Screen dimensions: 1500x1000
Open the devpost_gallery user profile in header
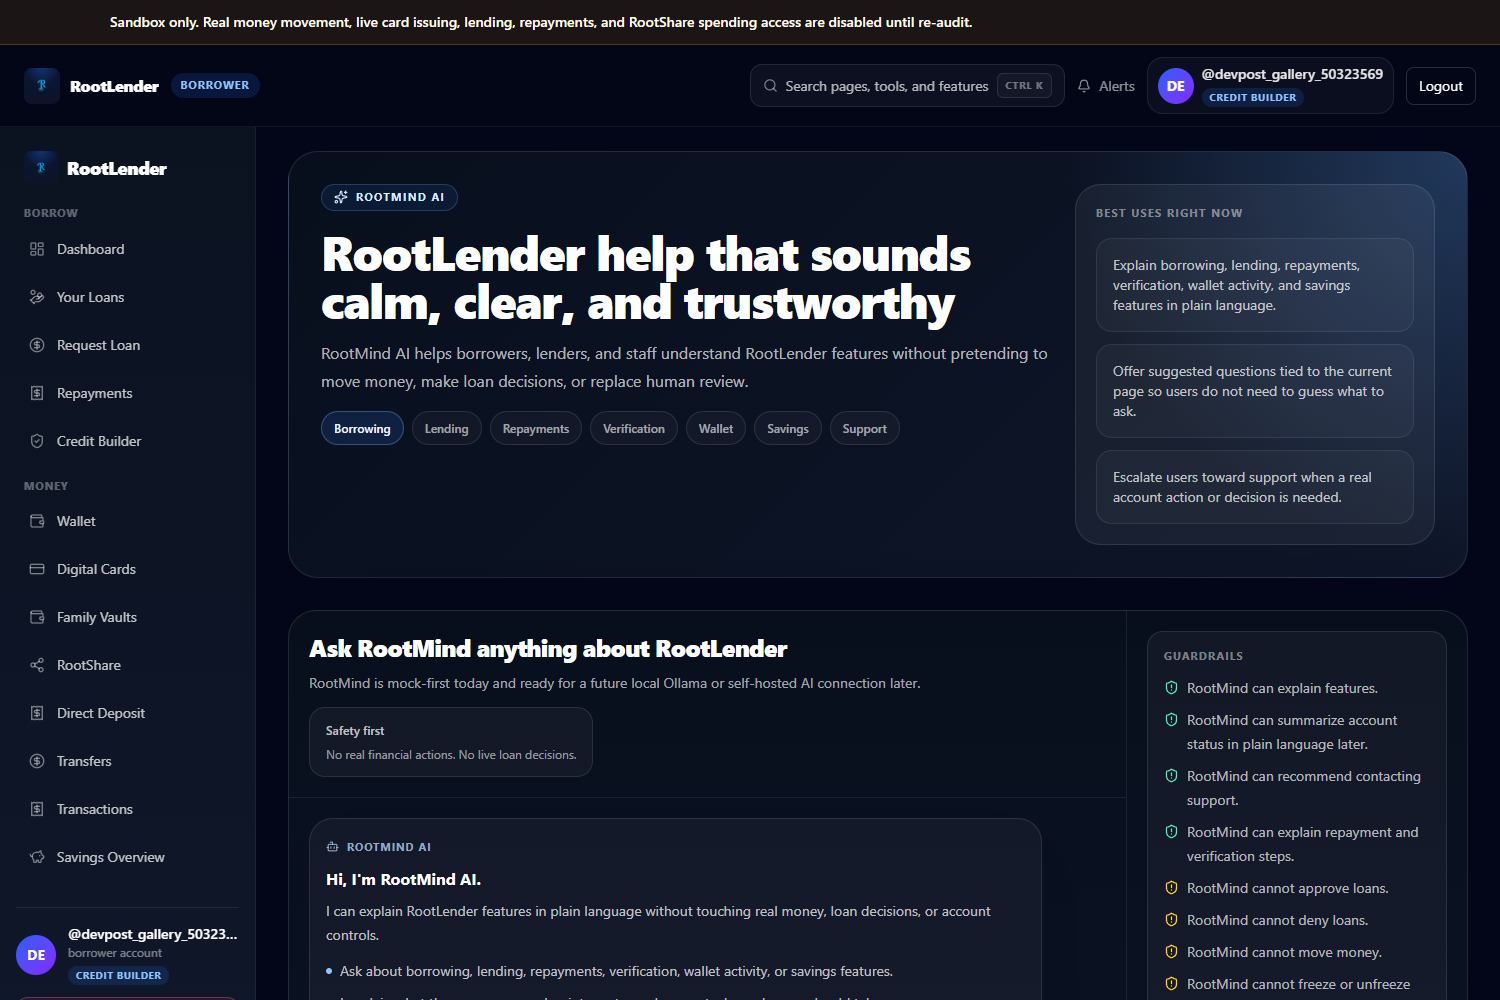(x=1270, y=86)
